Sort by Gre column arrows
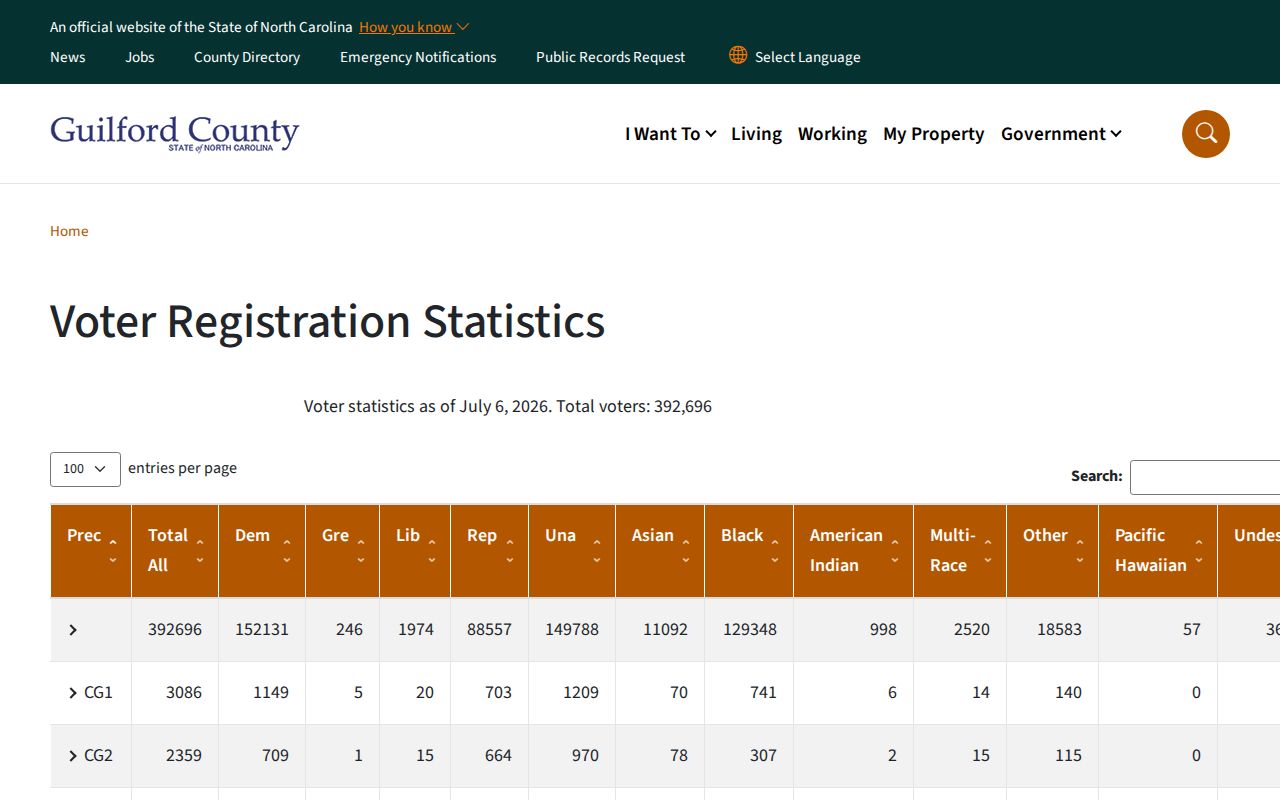The height and width of the screenshot is (800, 1280). [361, 551]
